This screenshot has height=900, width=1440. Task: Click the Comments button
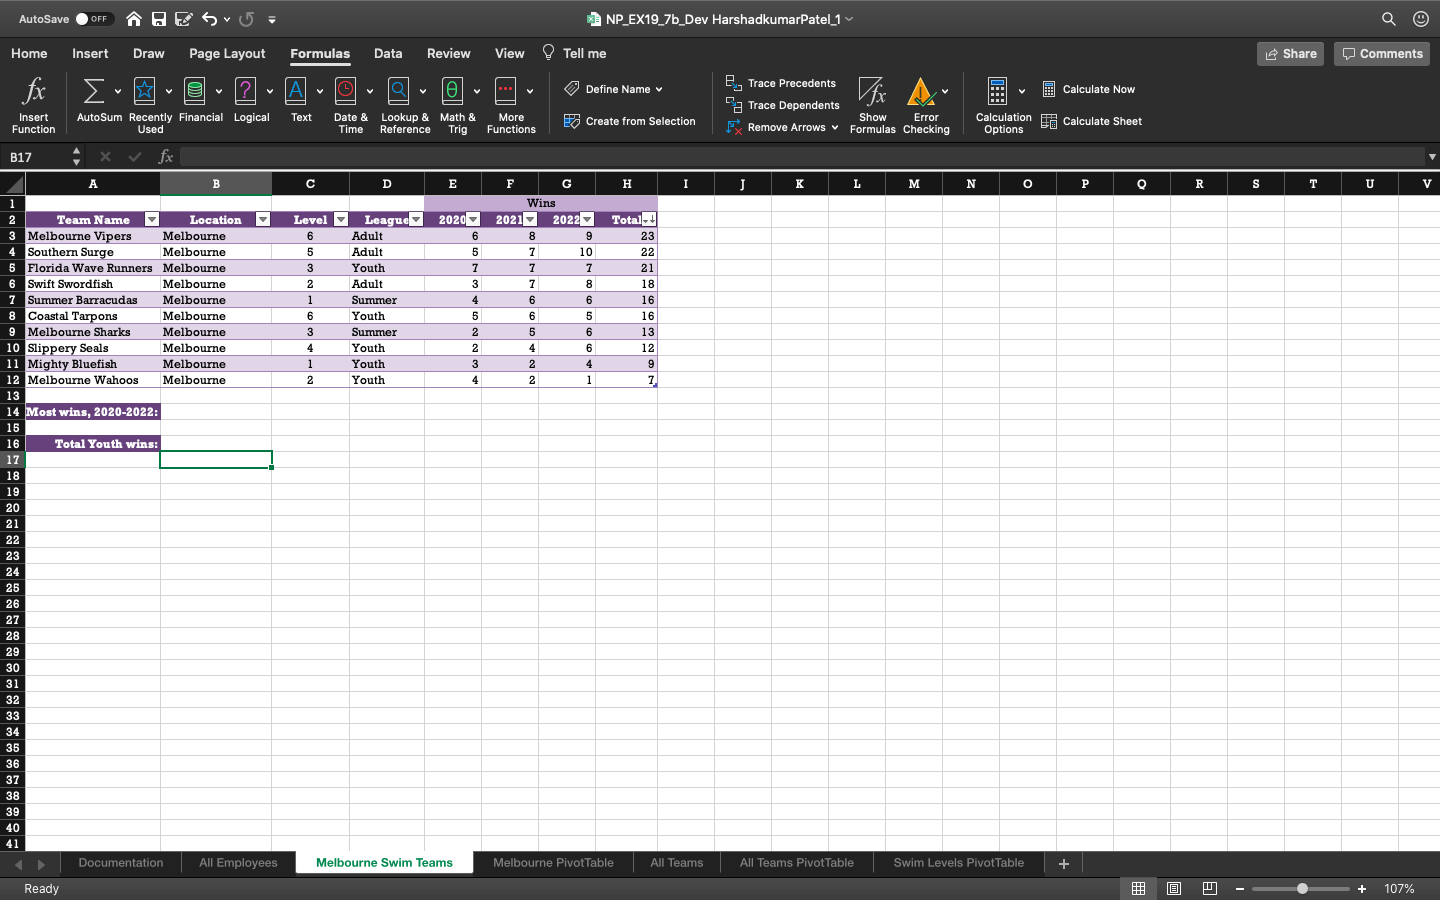[x=1382, y=54]
